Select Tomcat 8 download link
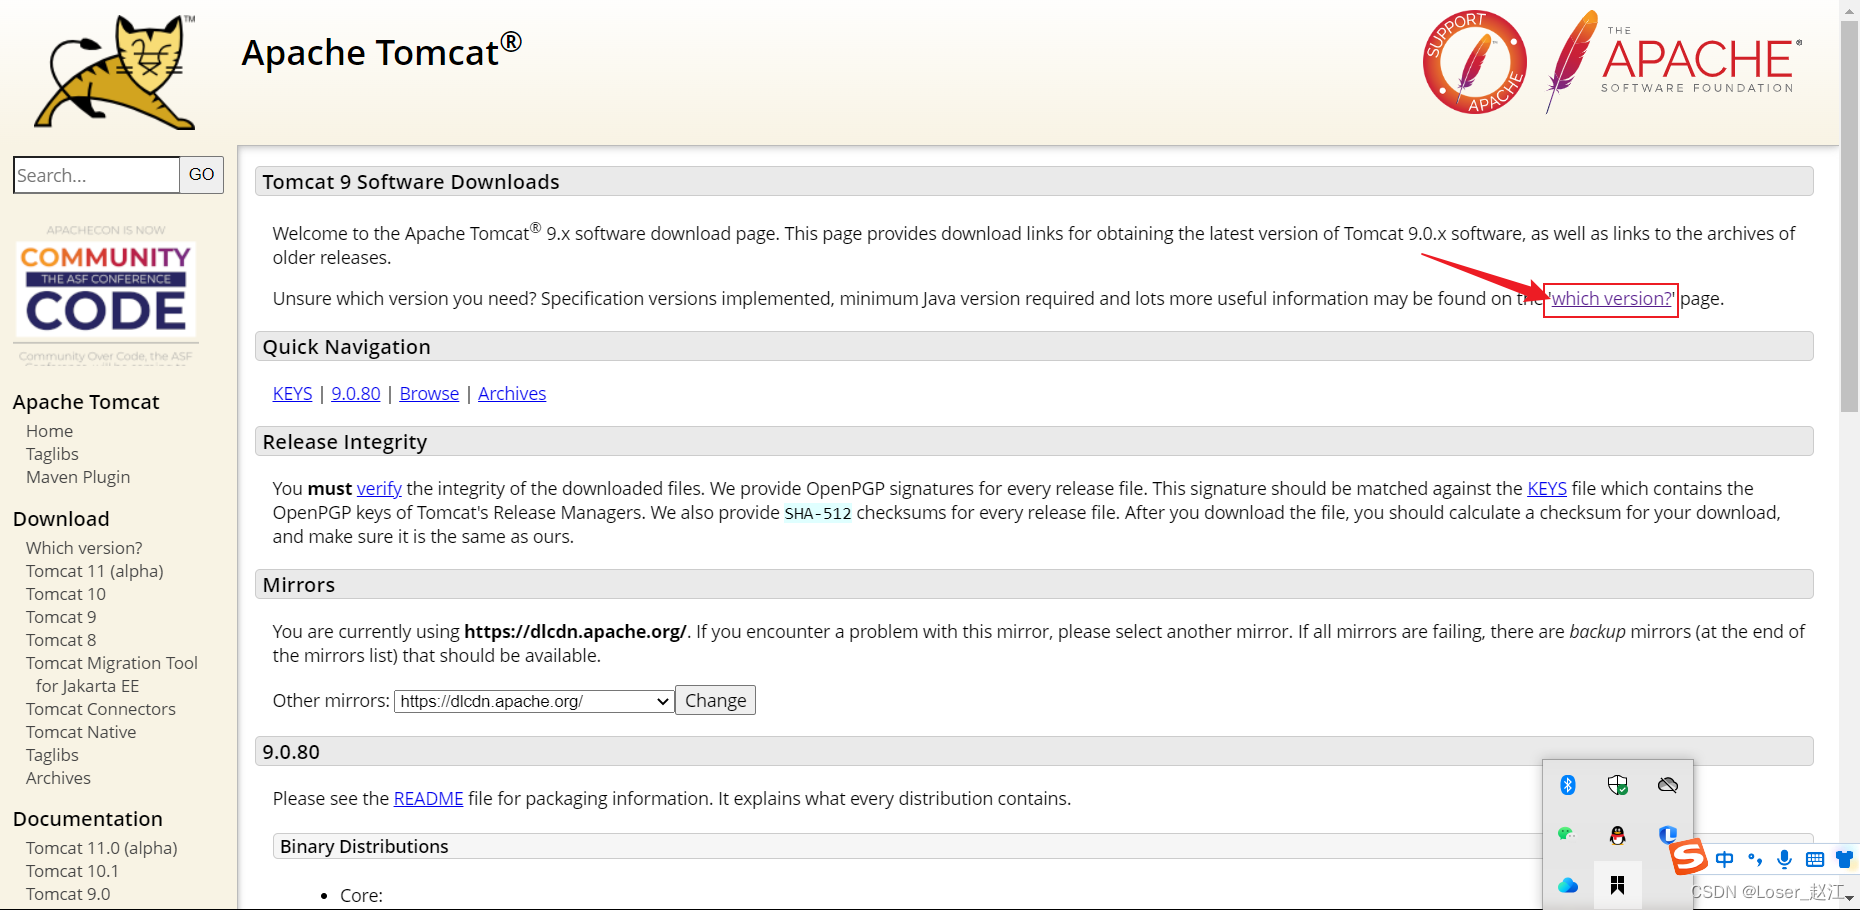1860x910 pixels. click(61, 640)
